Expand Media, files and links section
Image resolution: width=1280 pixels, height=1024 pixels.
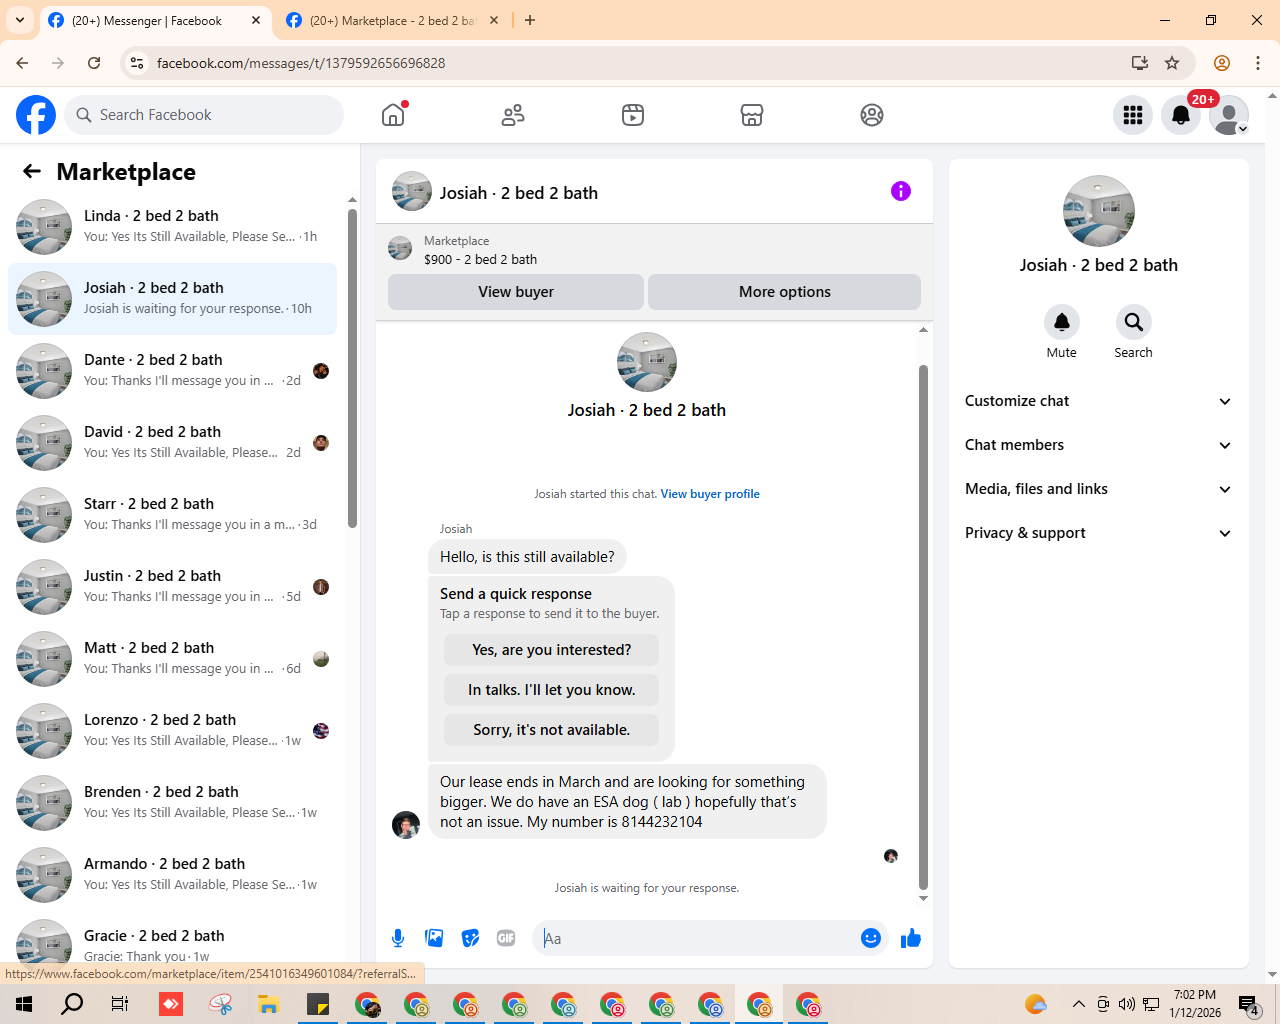(x=1099, y=489)
